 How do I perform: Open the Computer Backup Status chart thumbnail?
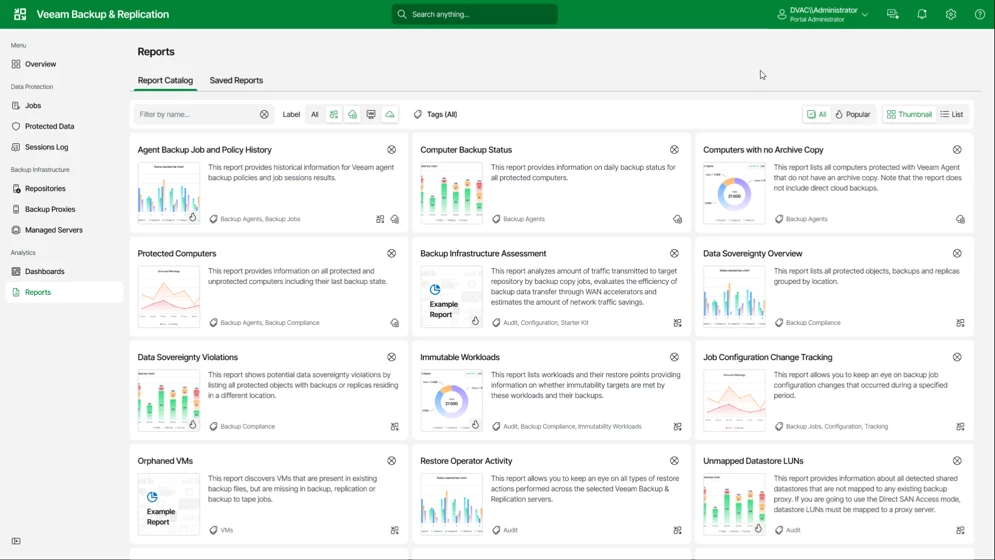[x=451, y=193]
